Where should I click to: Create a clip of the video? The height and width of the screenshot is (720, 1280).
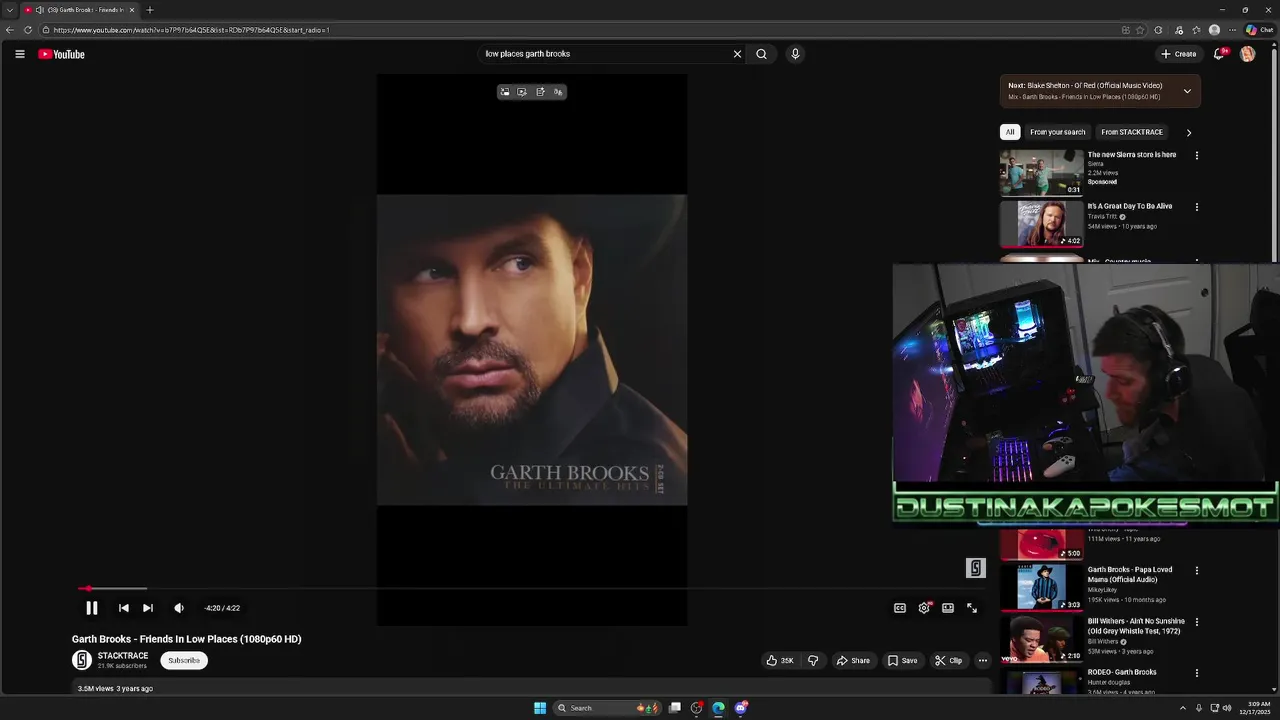pos(948,660)
